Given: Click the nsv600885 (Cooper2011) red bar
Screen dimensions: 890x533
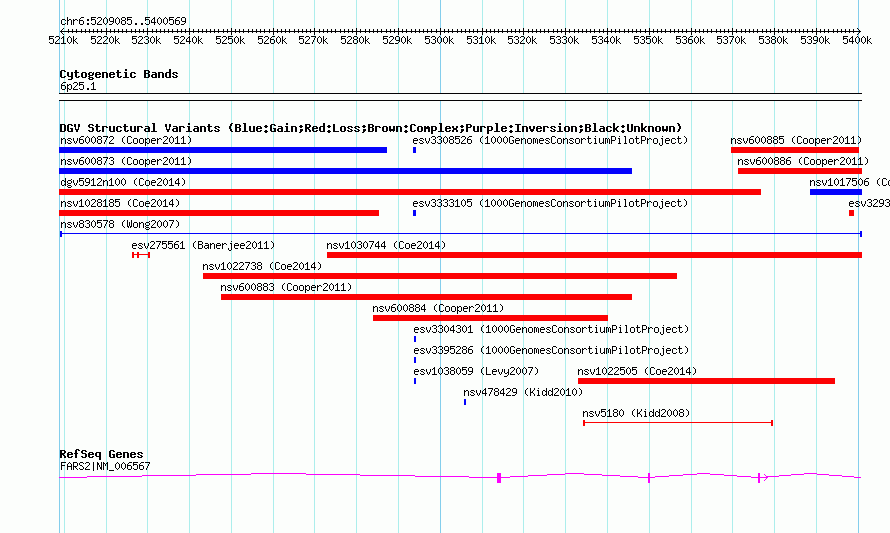Looking at the screenshot, I should [x=795, y=150].
